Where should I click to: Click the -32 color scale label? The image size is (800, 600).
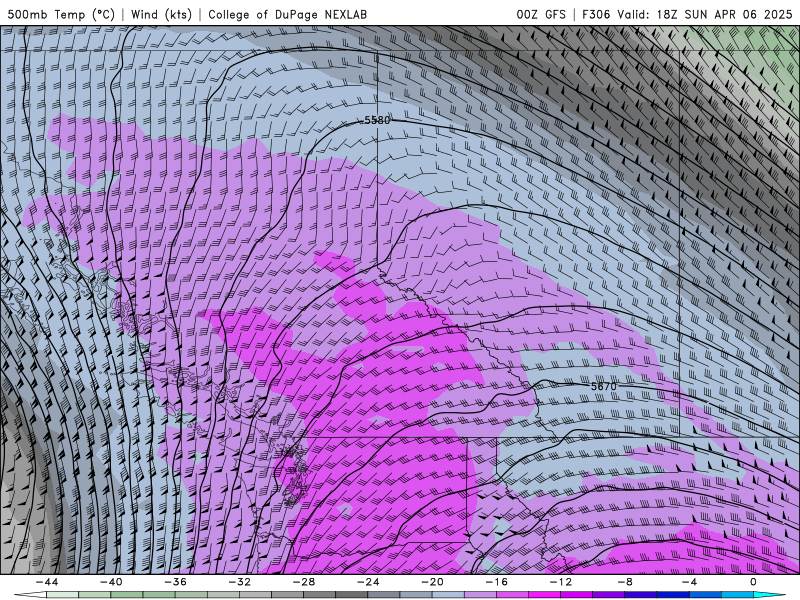[x=240, y=582]
